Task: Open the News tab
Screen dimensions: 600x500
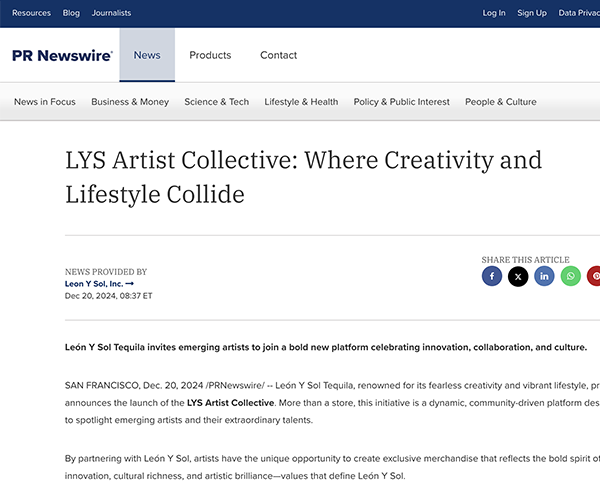Action: coord(147,55)
